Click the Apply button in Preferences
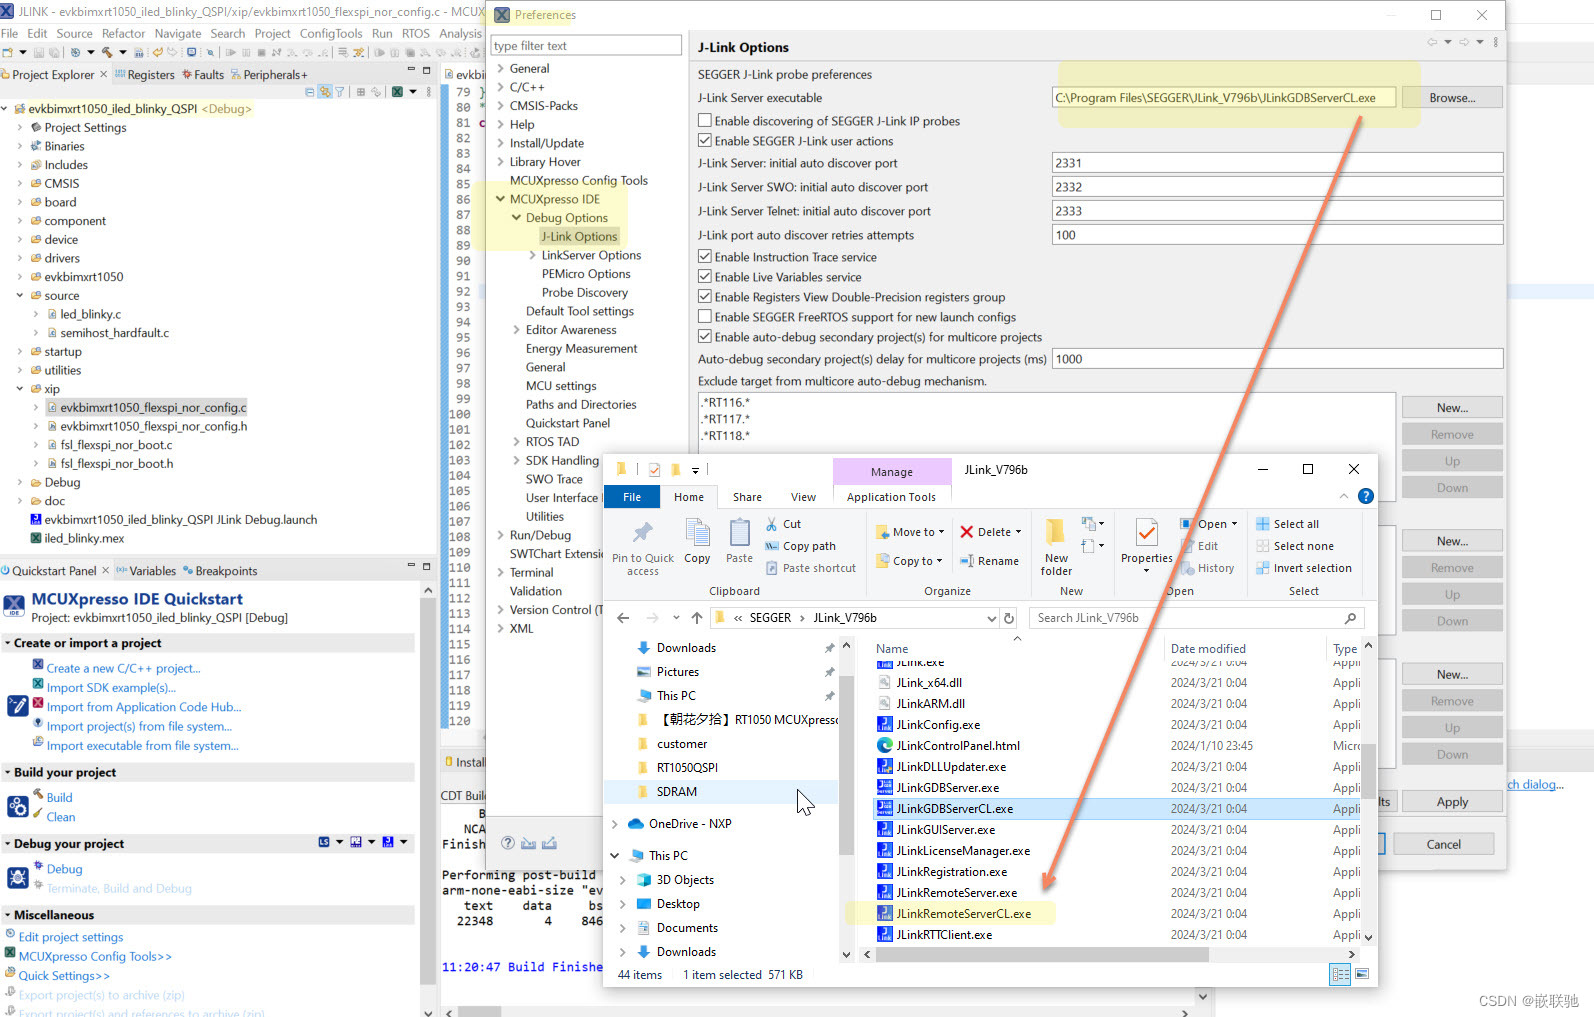1594x1017 pixels. coord(1452,802)
